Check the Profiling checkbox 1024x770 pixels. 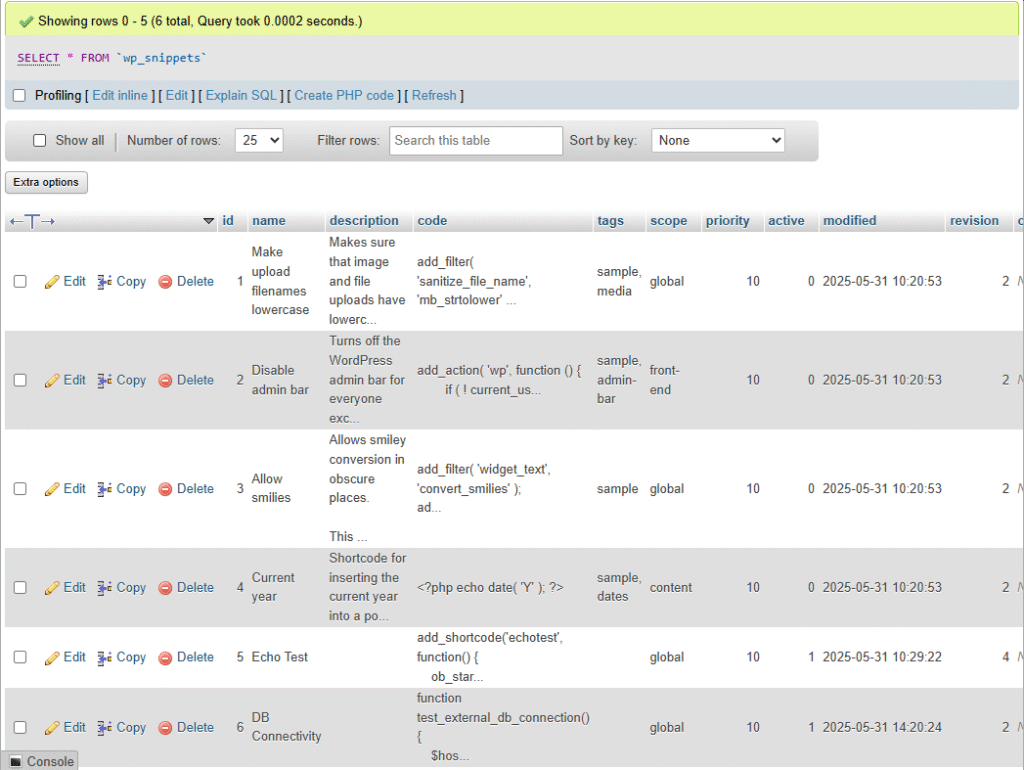17,95
